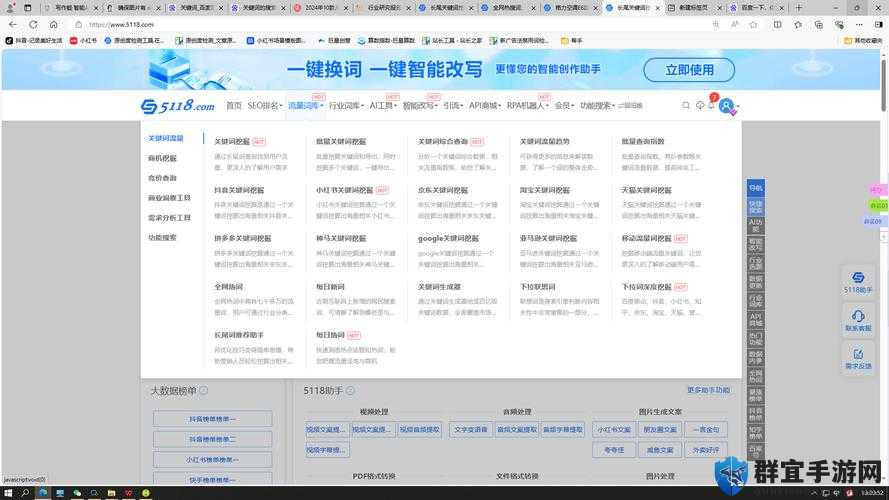Go to 首页 in the navigation
The image size is (889, 500).
tap(234, 105)
